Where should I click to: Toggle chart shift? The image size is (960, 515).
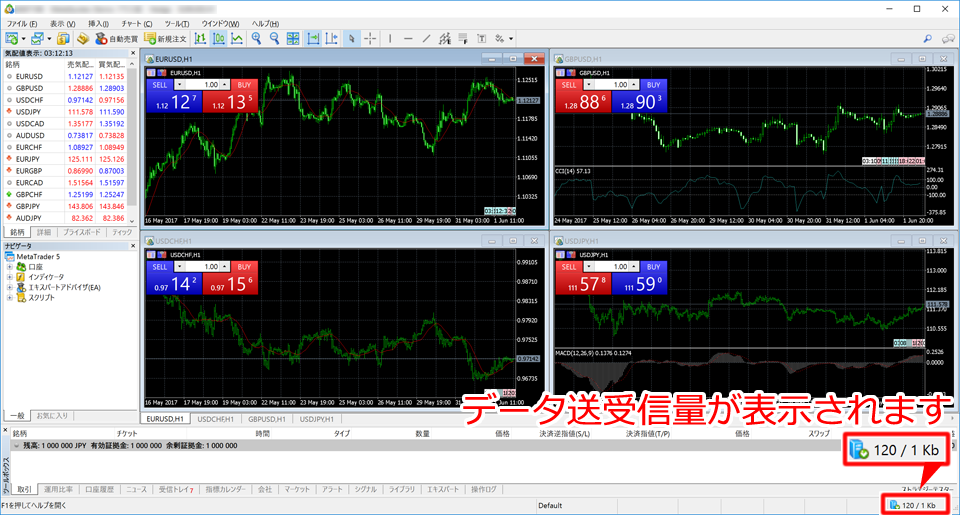click(x=331, y=39)
